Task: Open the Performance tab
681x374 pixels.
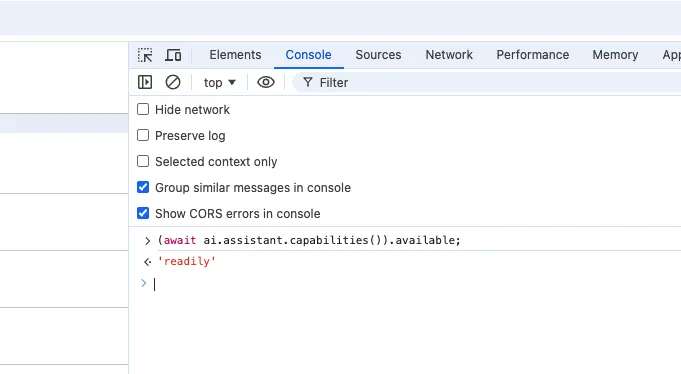Action: (x=532, y=55)
